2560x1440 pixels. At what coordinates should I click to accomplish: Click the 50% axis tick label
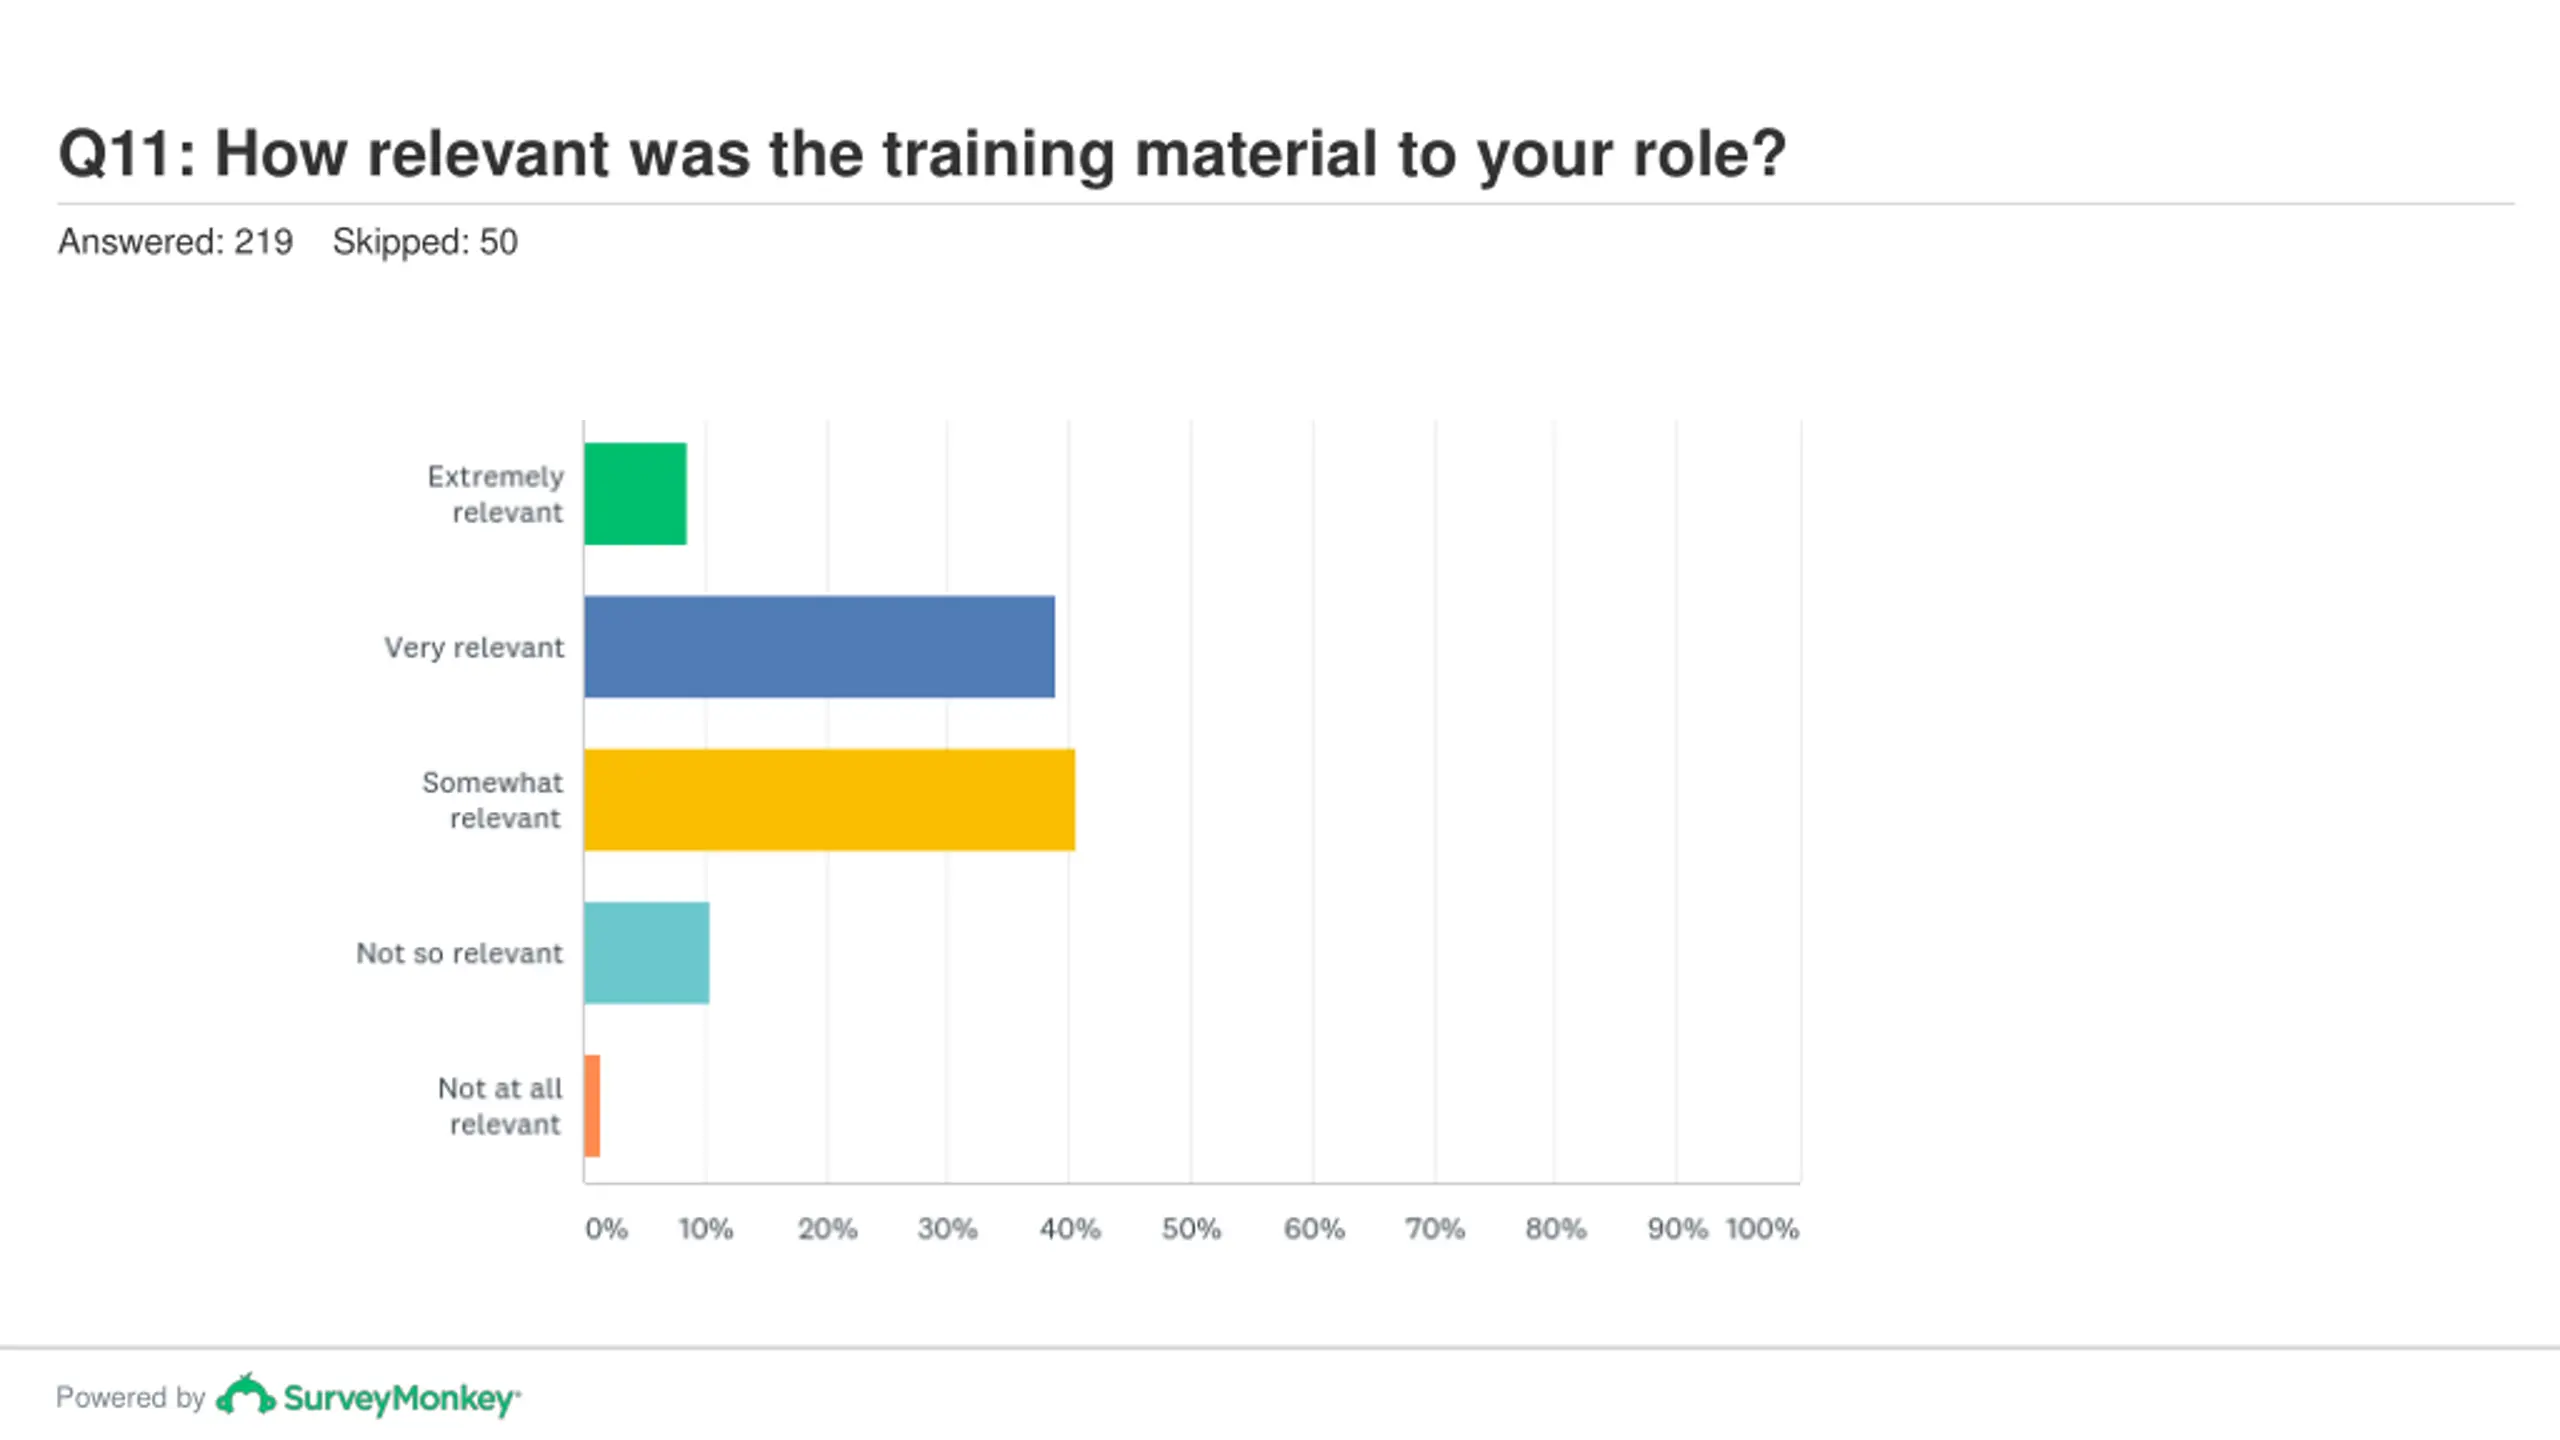pyautogui.click(x=1191, y=1229)
